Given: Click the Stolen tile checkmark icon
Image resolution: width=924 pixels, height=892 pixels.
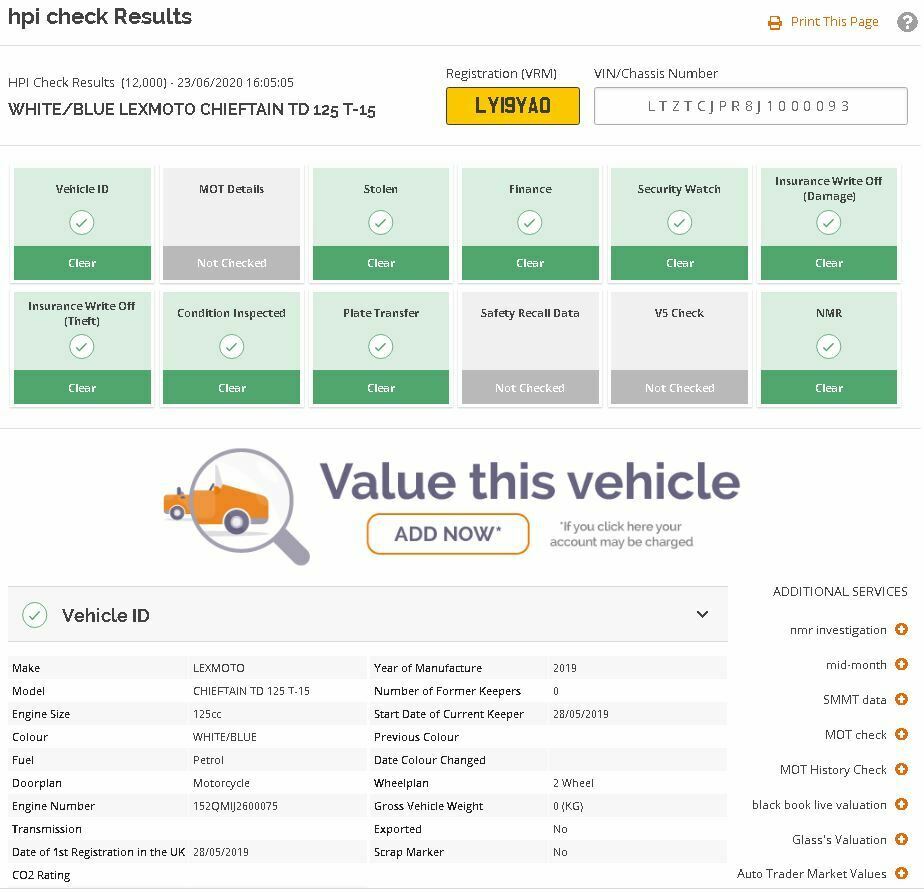Looking at the screenshot, I should click(381, 223).
